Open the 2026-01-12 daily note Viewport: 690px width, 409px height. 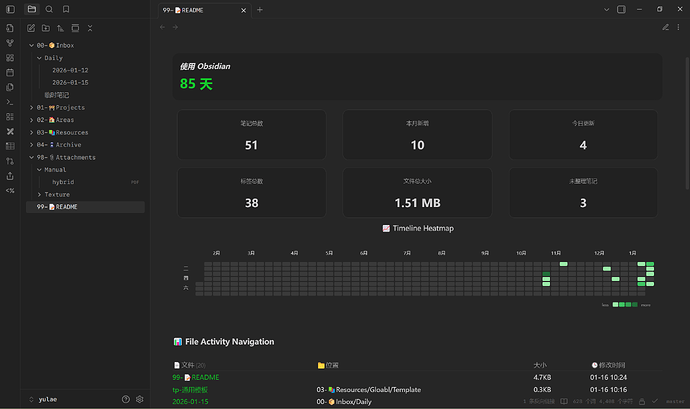[70, 70]
